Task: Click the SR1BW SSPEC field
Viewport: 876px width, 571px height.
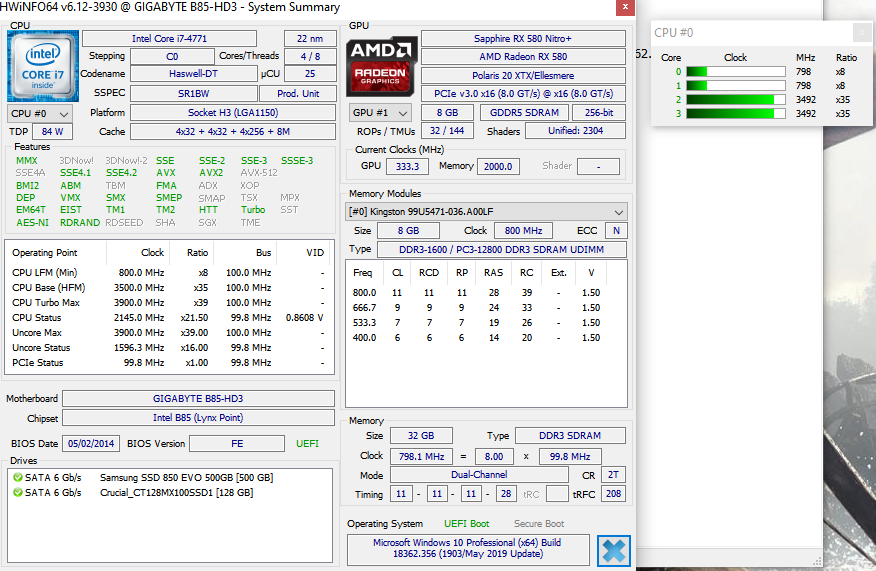Action: point(193,93)
